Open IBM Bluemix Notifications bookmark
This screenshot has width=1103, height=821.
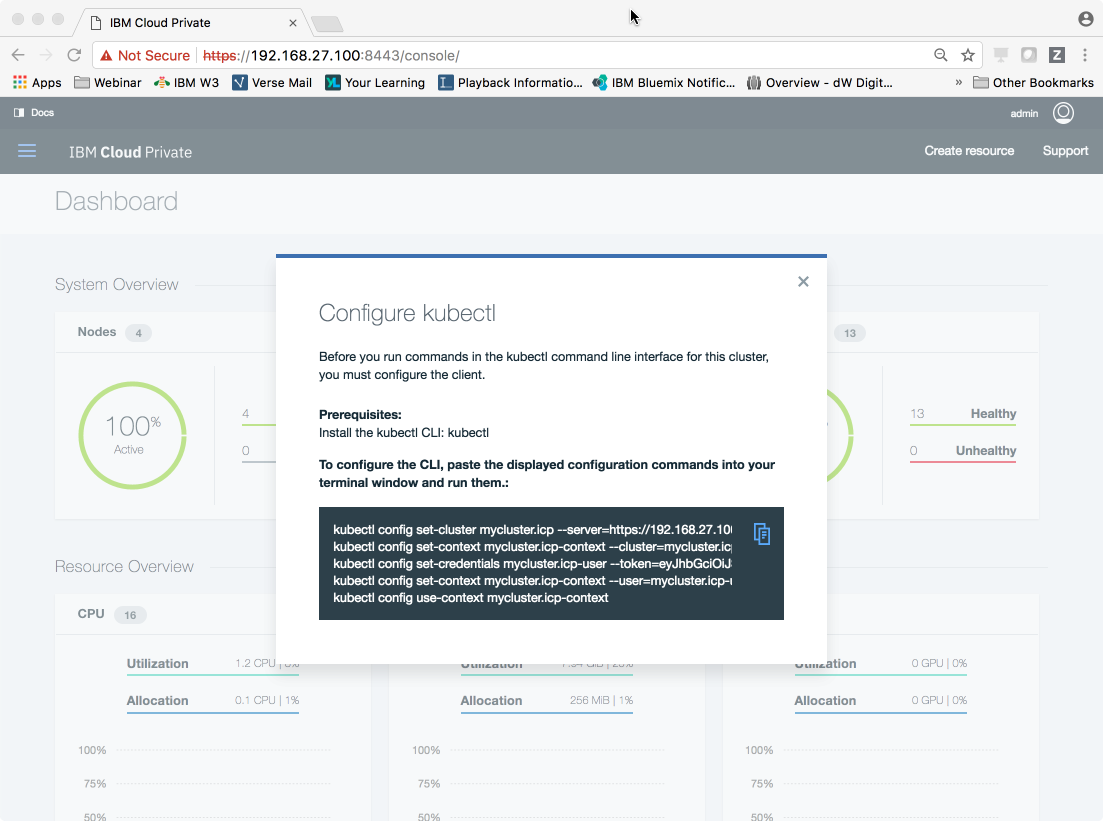pyautogui.click(x=663, y=82)
